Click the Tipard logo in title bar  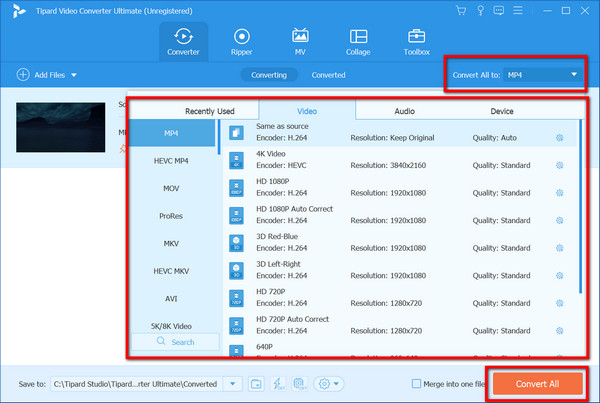pyautogui.click(x=18, y=11)
